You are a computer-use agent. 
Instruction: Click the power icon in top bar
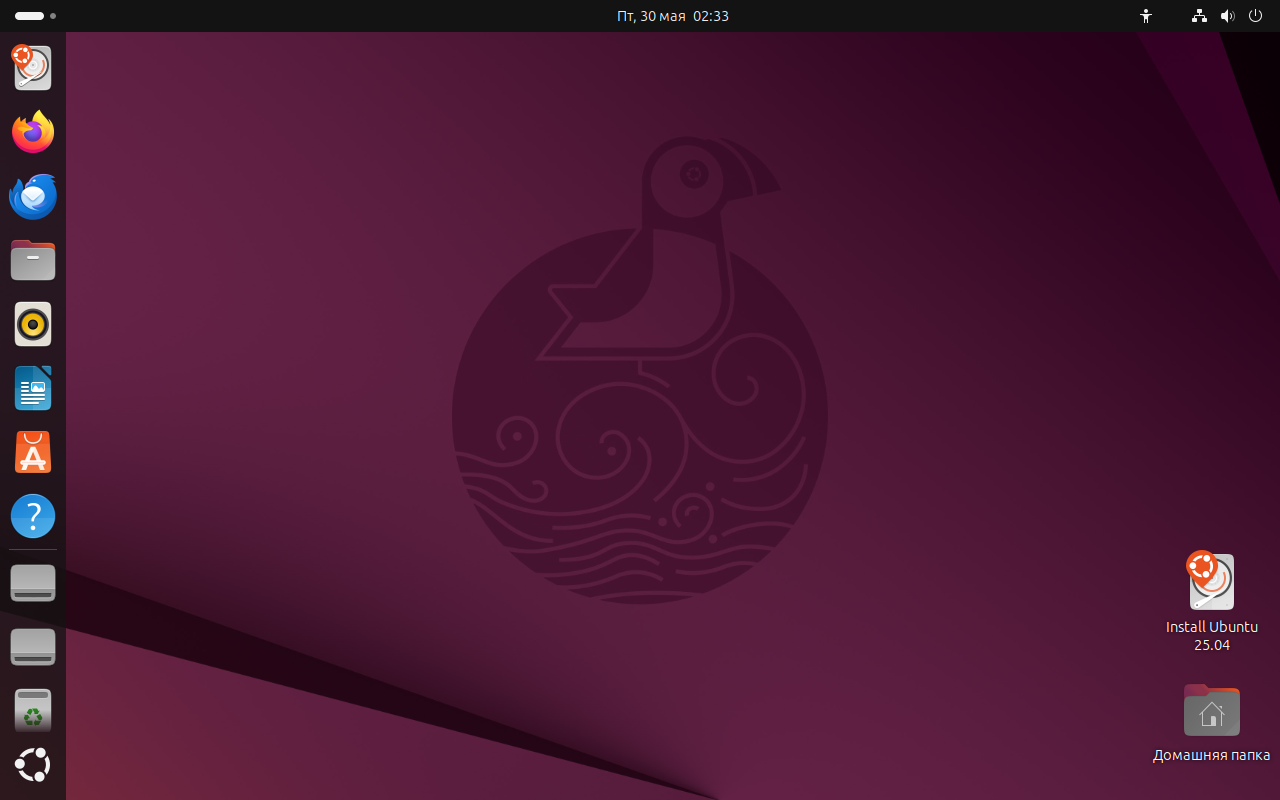(1255, 16)
